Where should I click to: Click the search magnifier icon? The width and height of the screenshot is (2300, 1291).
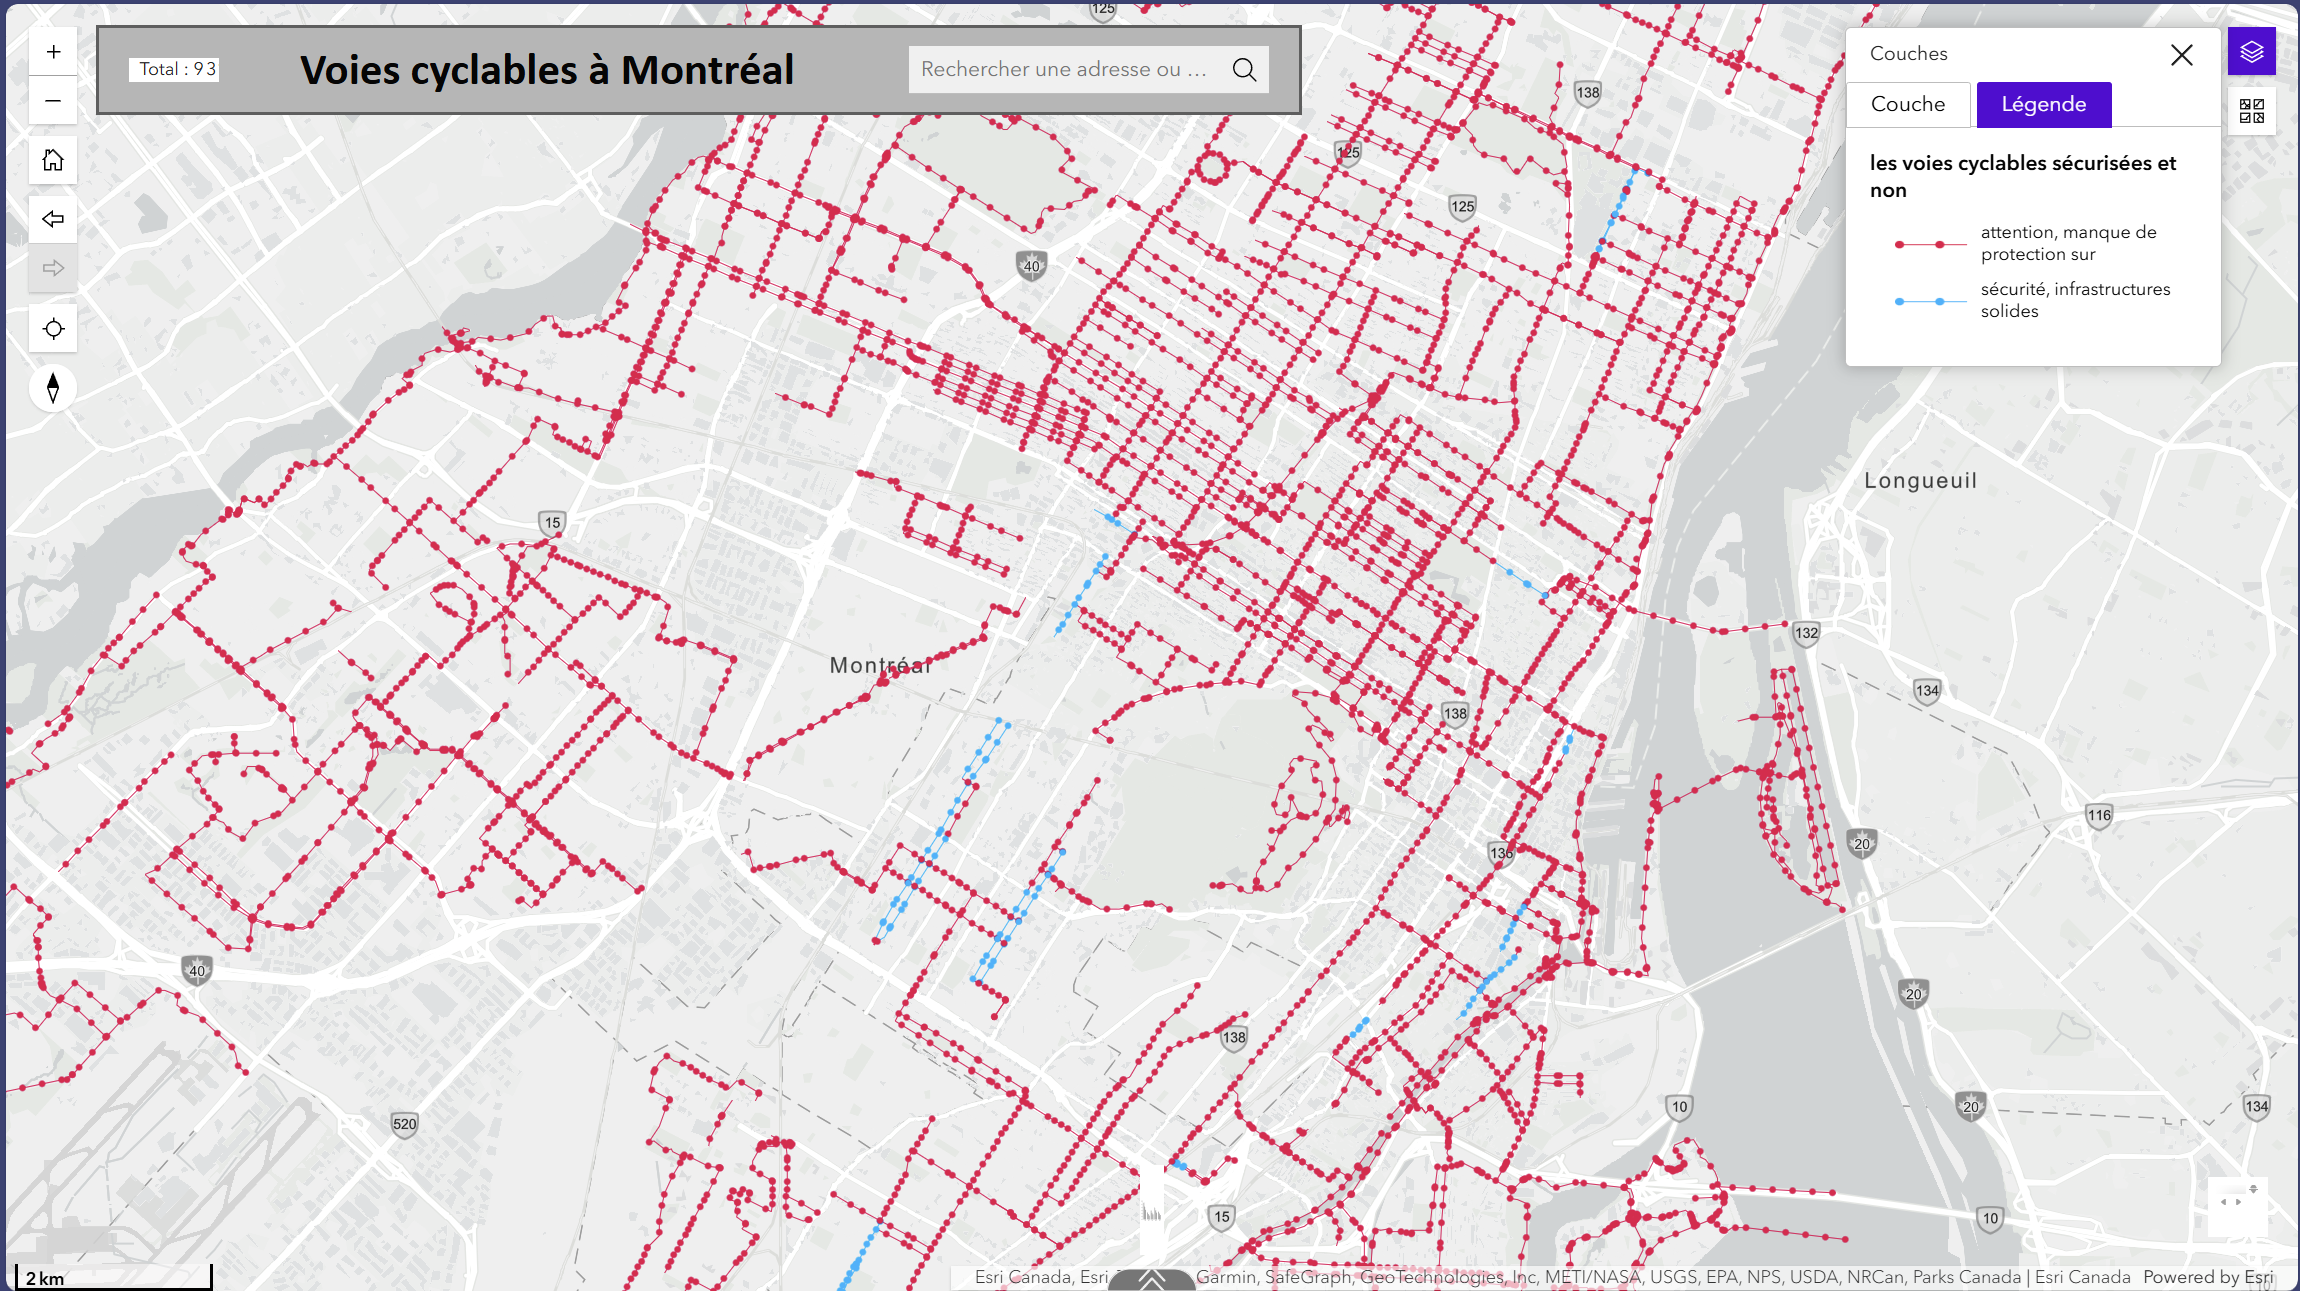(1243, 69)
